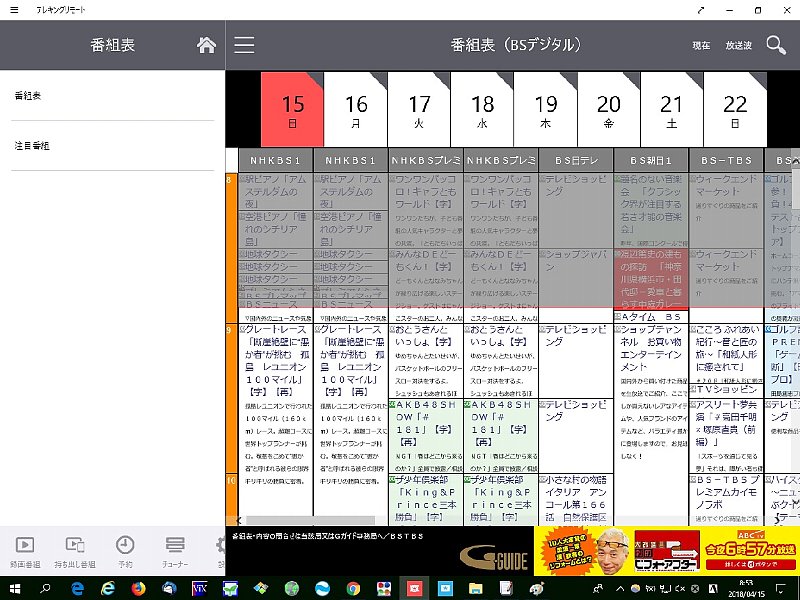Open the ビフォーアフター advertisement banner

click(667, 551)
